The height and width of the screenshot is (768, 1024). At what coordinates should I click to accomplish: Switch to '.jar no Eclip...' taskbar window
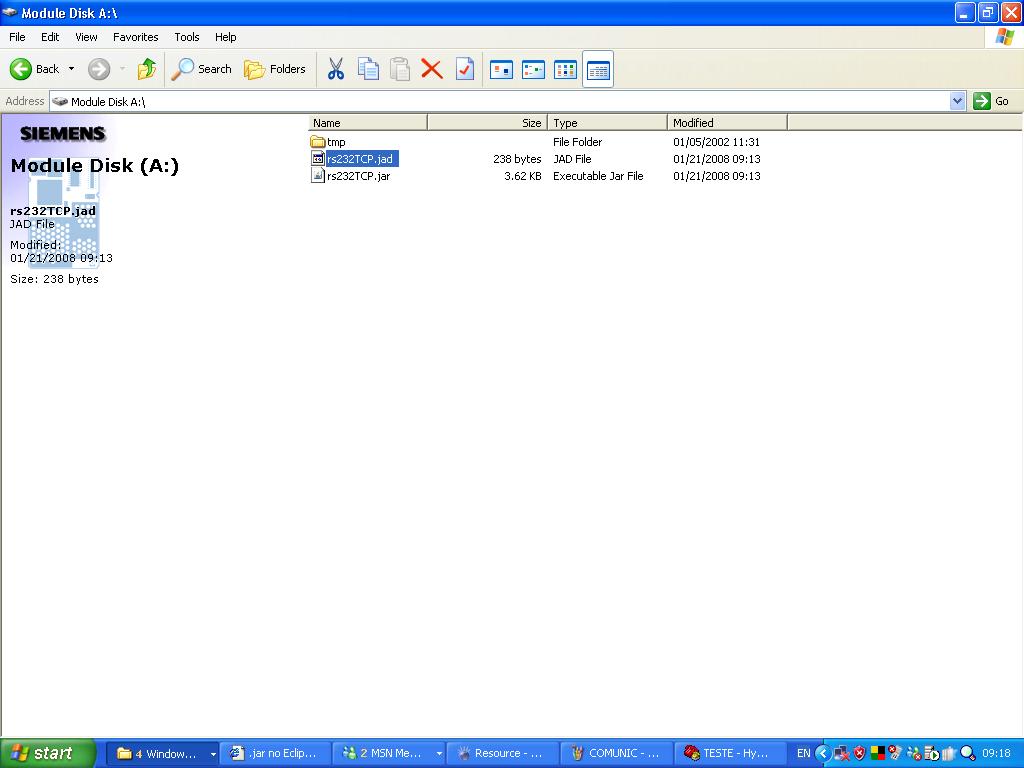[x=275, y=753]
